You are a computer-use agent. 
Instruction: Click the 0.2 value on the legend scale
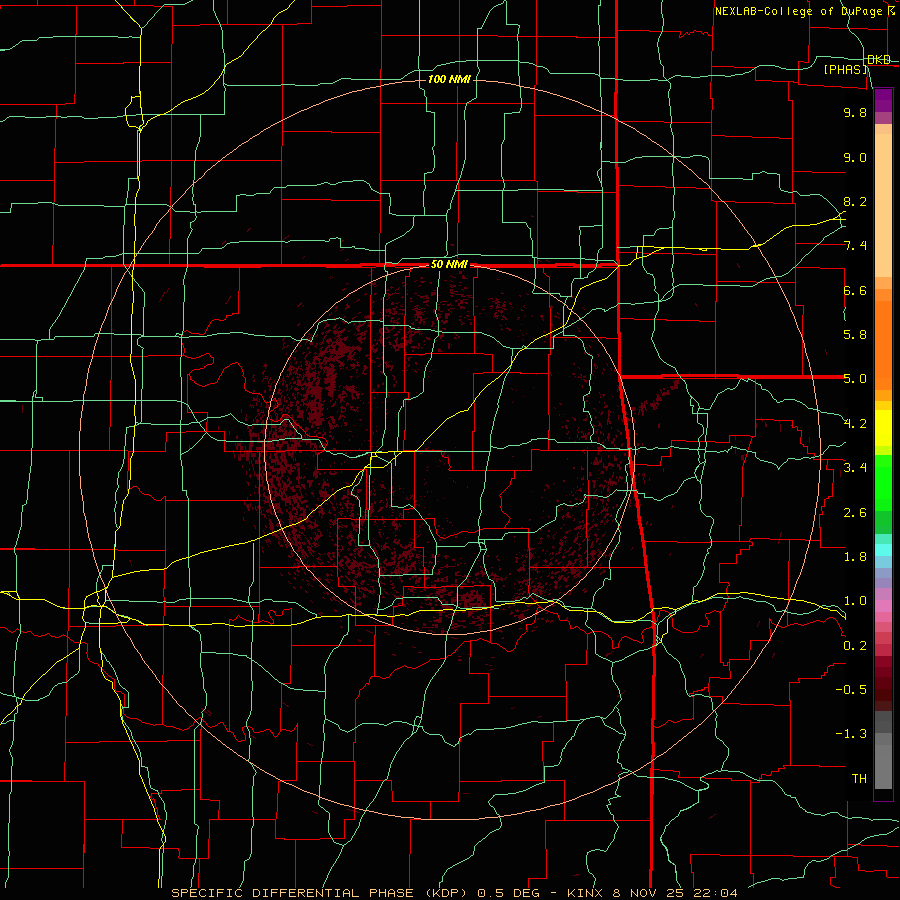tap(855, 646)
